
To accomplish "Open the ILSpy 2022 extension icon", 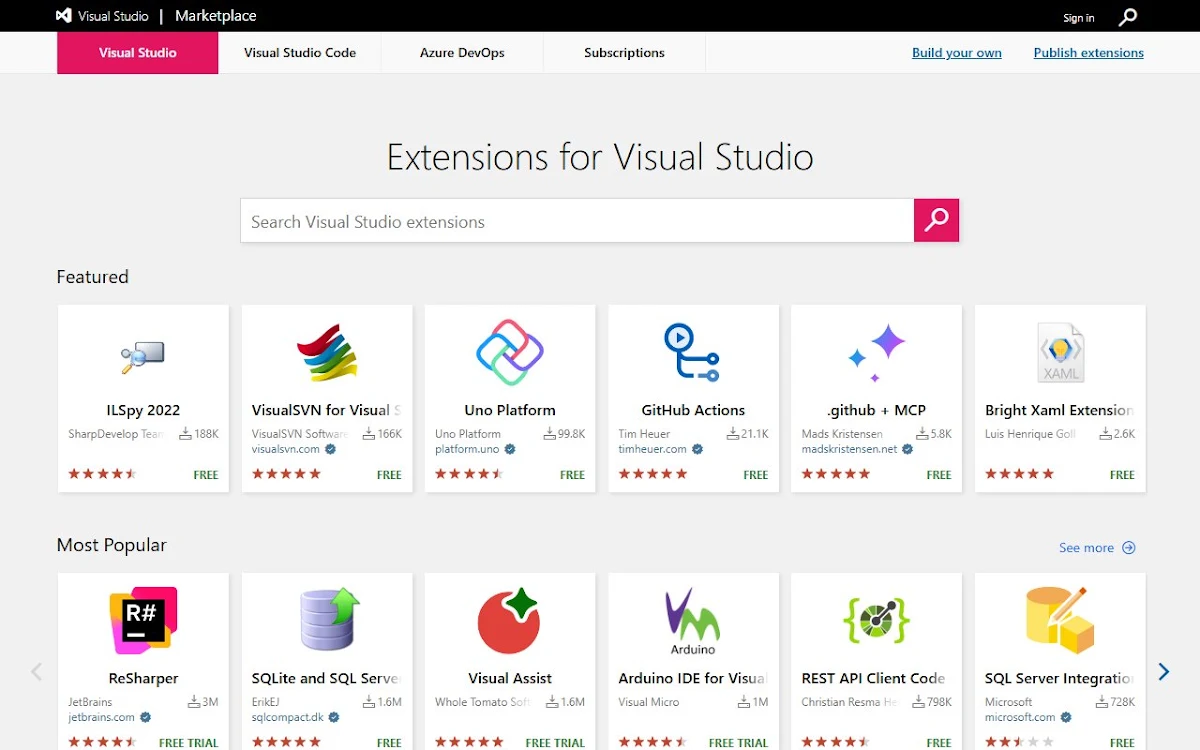I will pyautogui.click(x=143, y=355).
